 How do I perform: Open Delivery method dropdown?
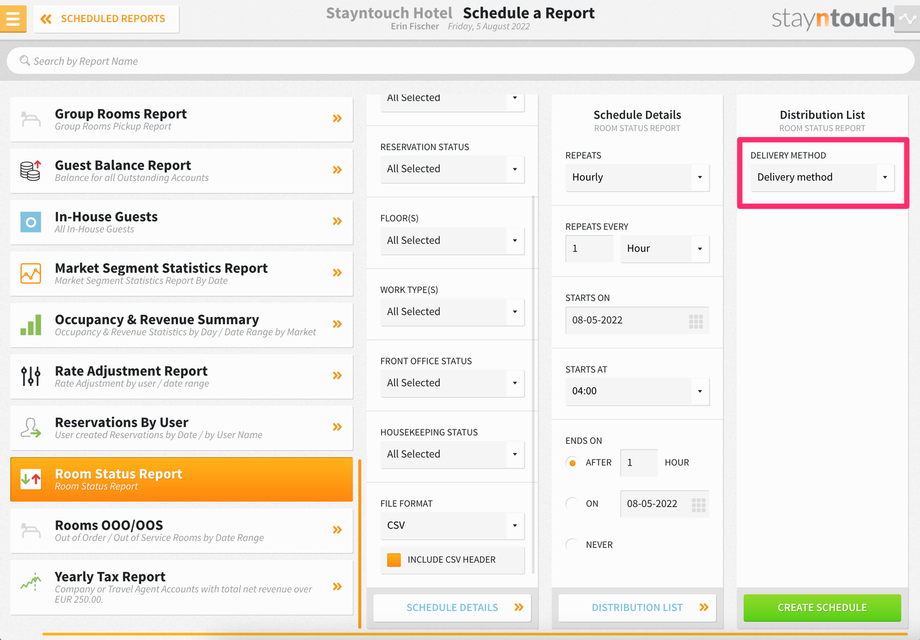(822, 177)
